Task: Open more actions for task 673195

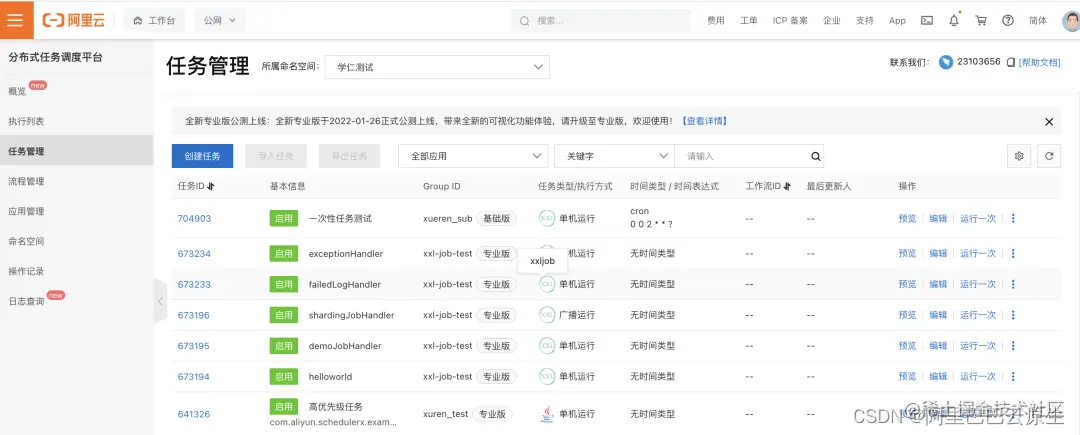Action: click(x=1012, y=346)
